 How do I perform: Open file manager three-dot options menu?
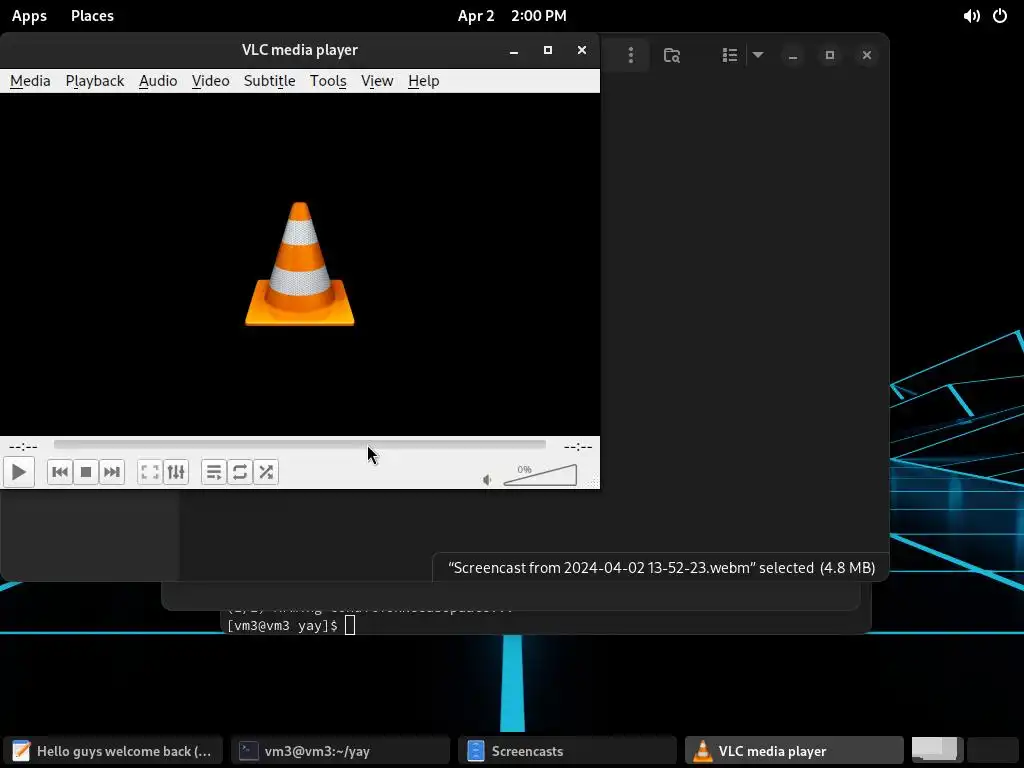coord(630,55)
